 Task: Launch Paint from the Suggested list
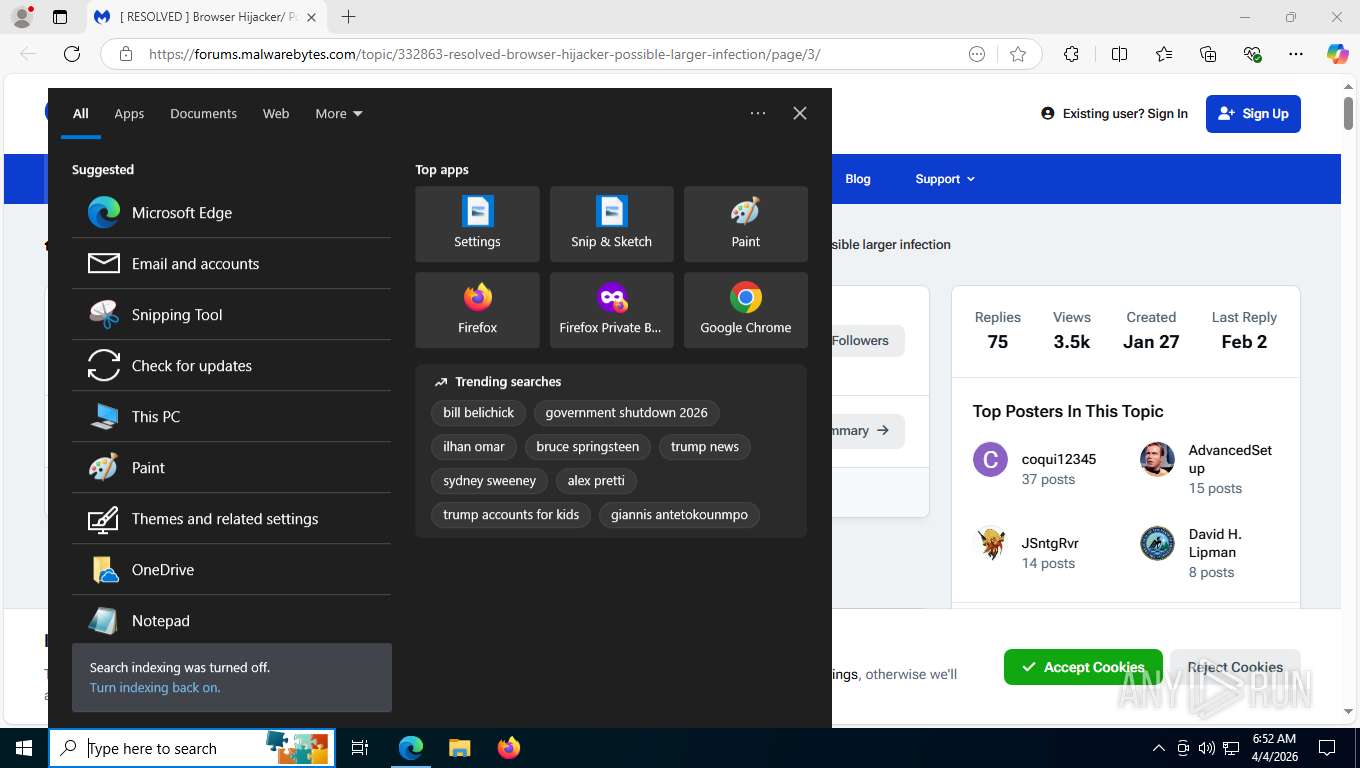click(231, 467)
